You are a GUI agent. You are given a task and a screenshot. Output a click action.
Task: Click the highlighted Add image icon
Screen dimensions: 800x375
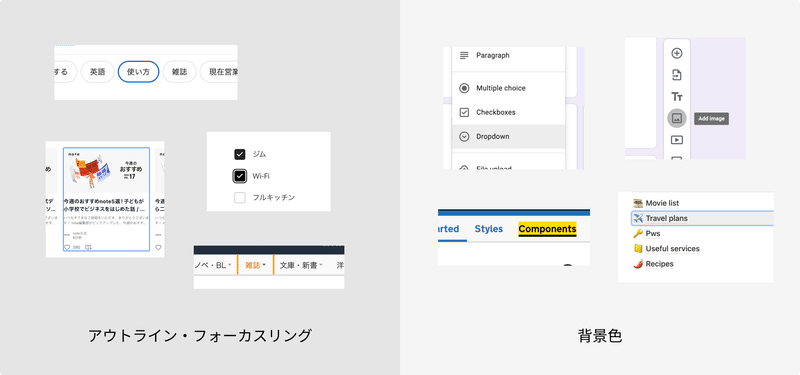pos(677,118)
